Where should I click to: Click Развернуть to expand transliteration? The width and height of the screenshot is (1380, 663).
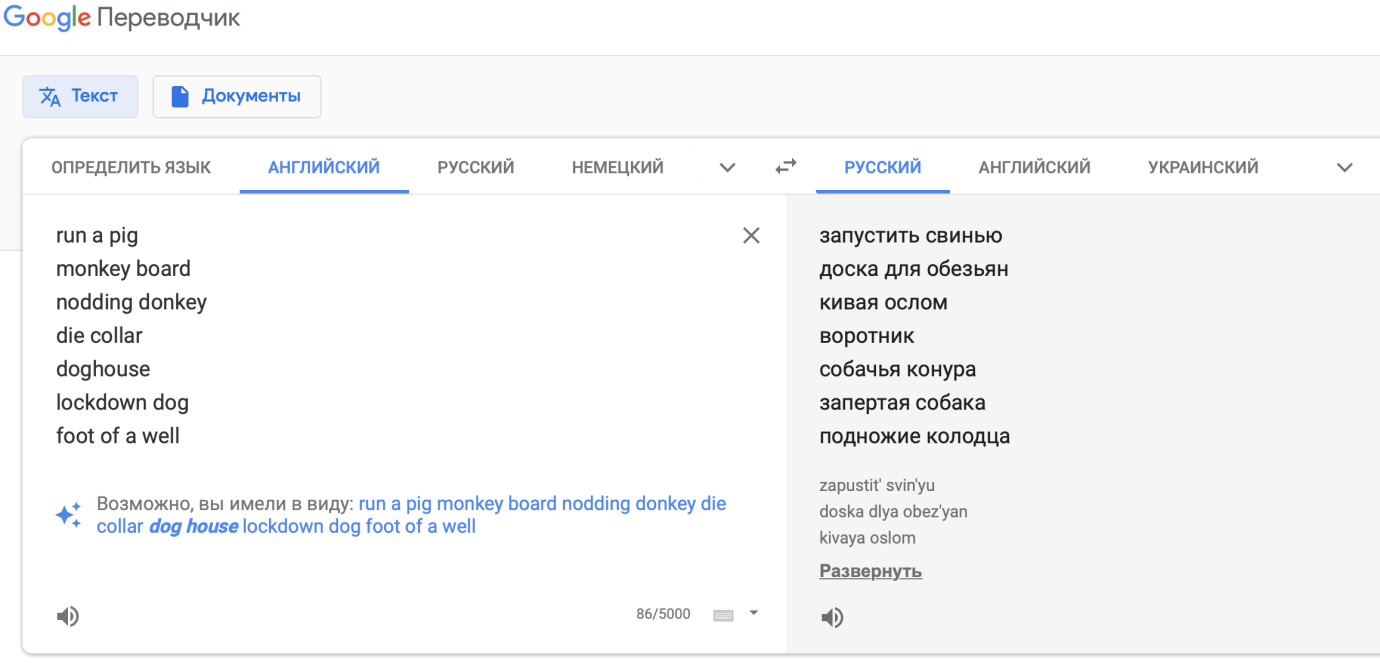tap(870, 571)
